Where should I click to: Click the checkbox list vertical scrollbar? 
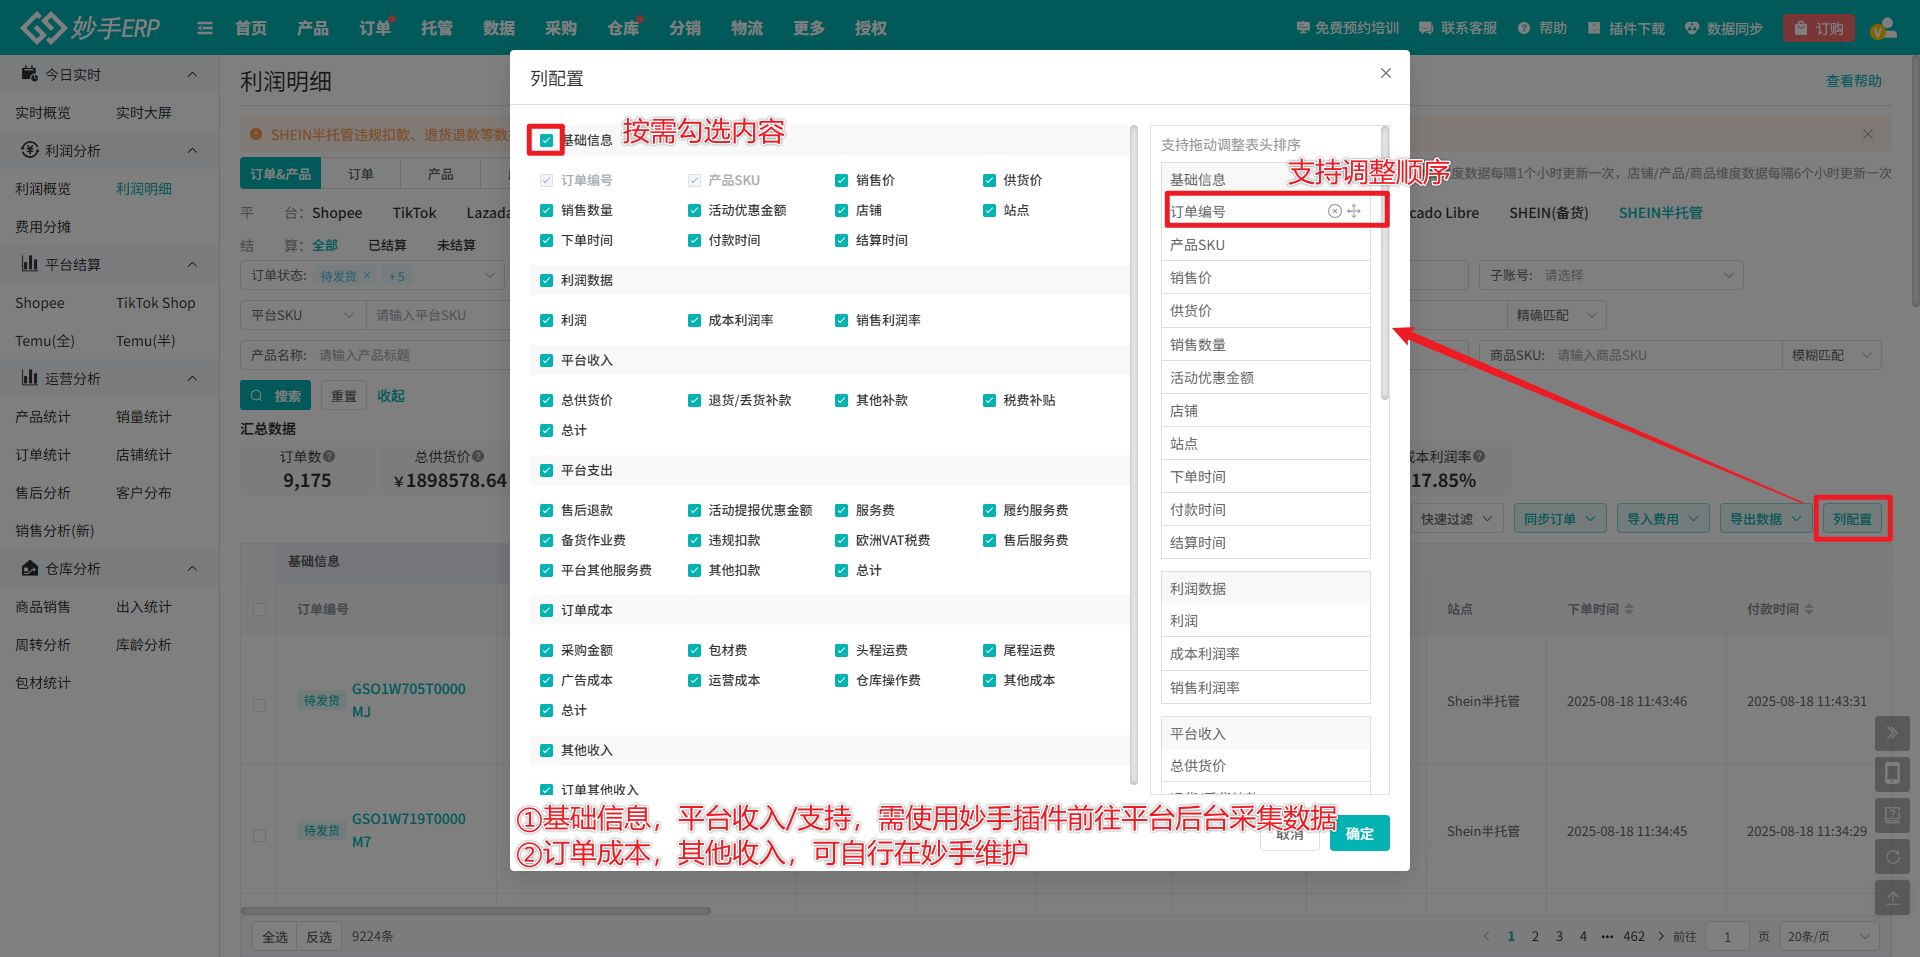click(x=1133, y=450)
